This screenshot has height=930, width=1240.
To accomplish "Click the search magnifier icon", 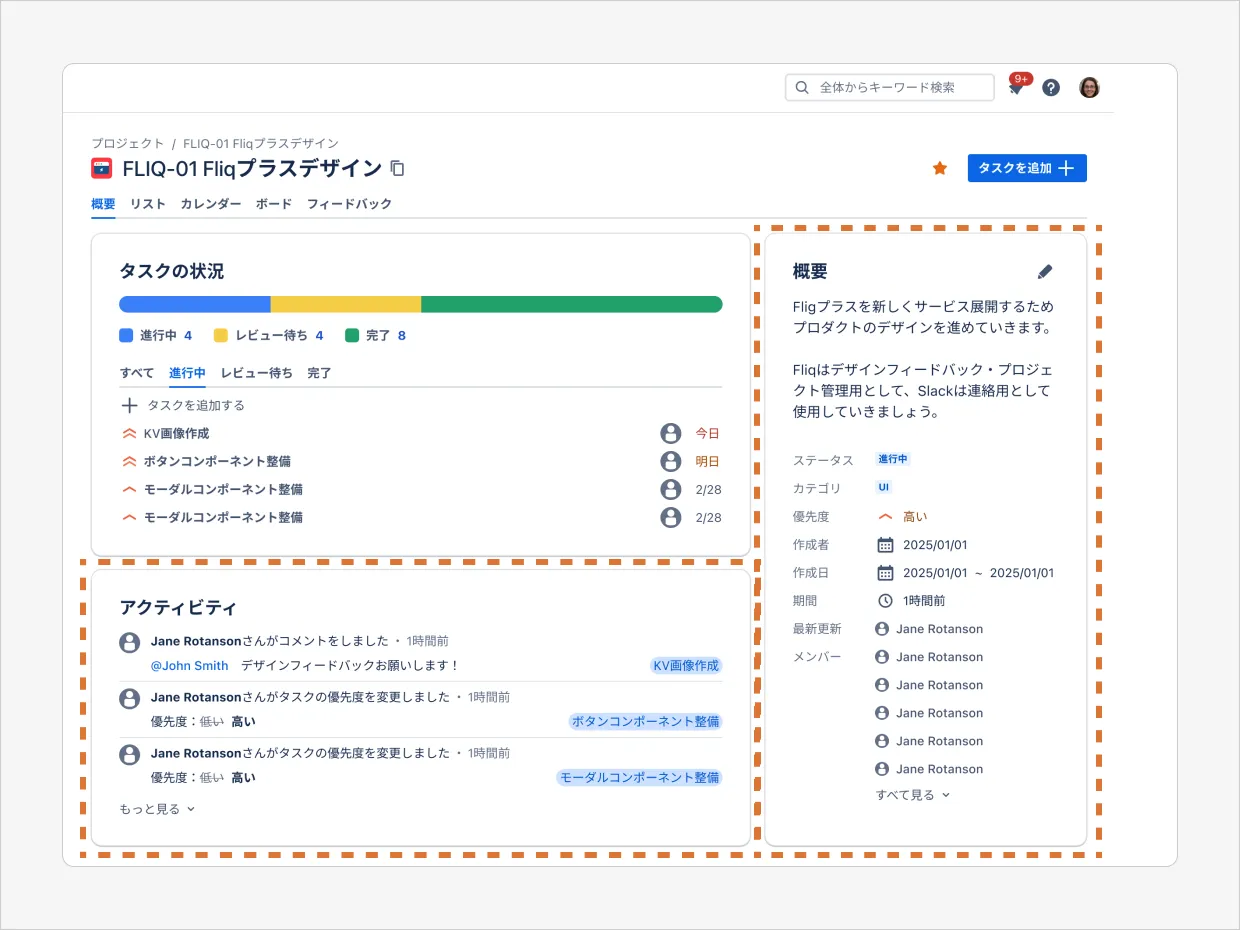I will pyautogui.click(x=802, y=87).
